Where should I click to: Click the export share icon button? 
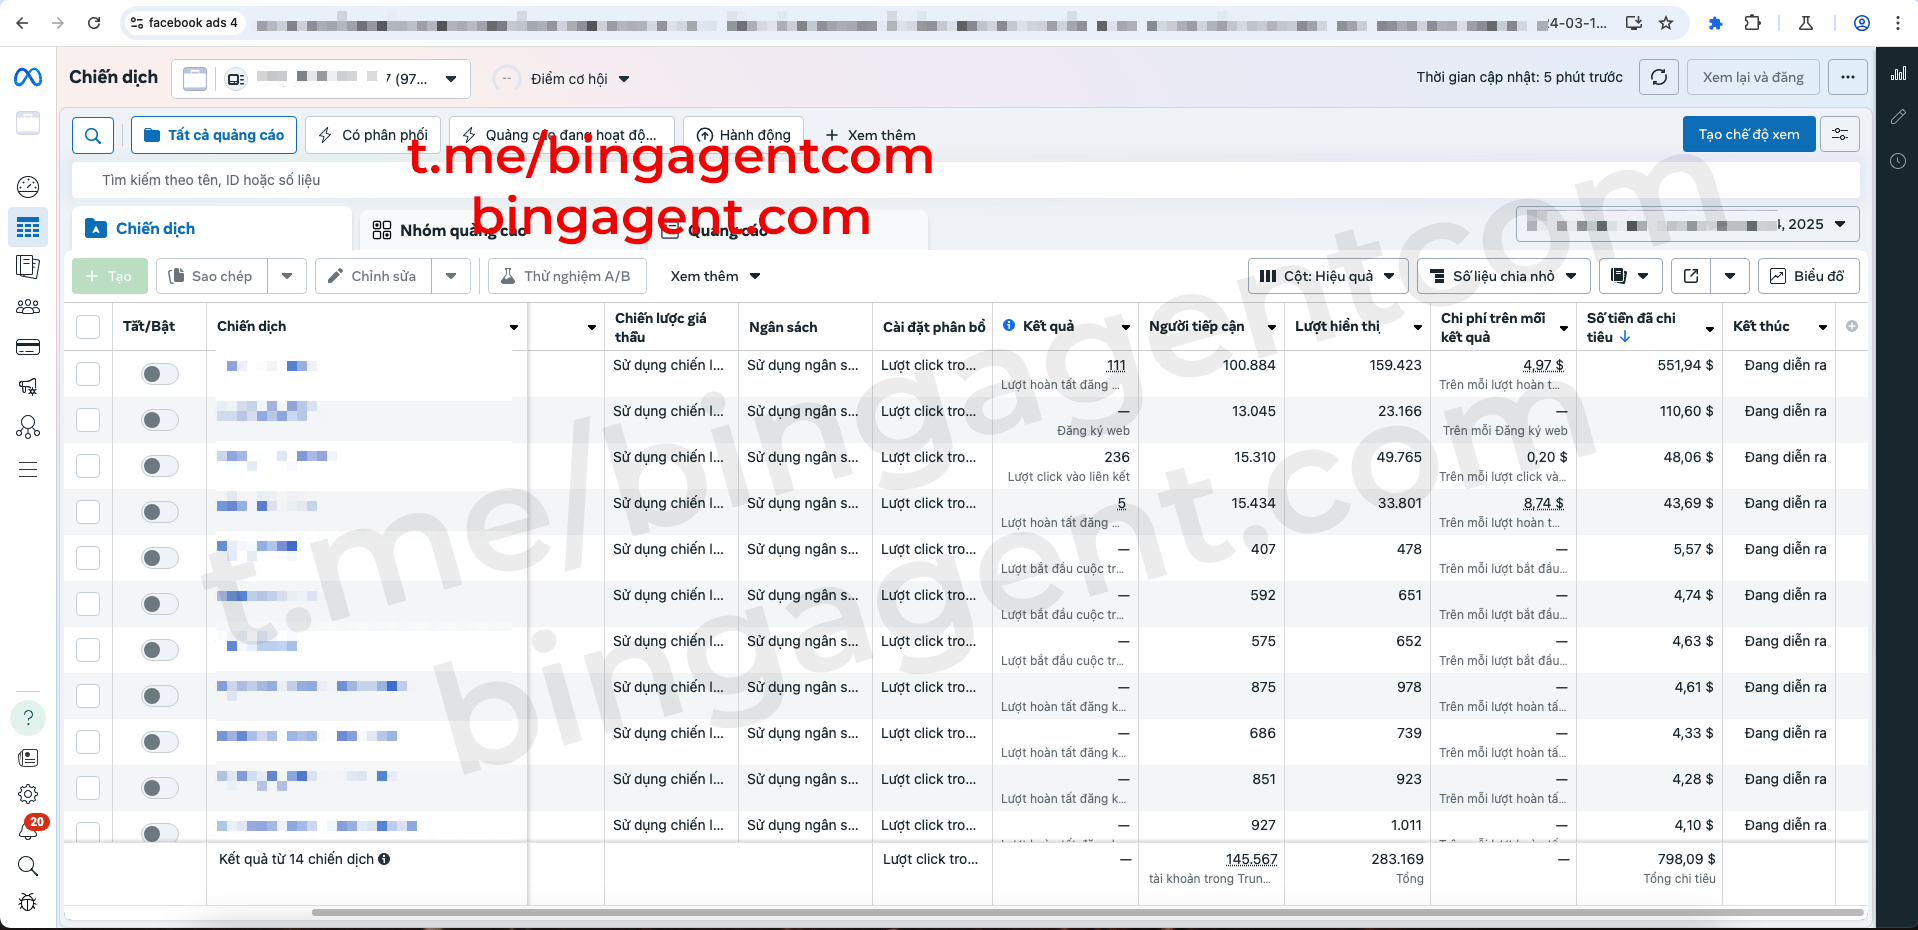pyautogui.click(x=1691, y=276)
